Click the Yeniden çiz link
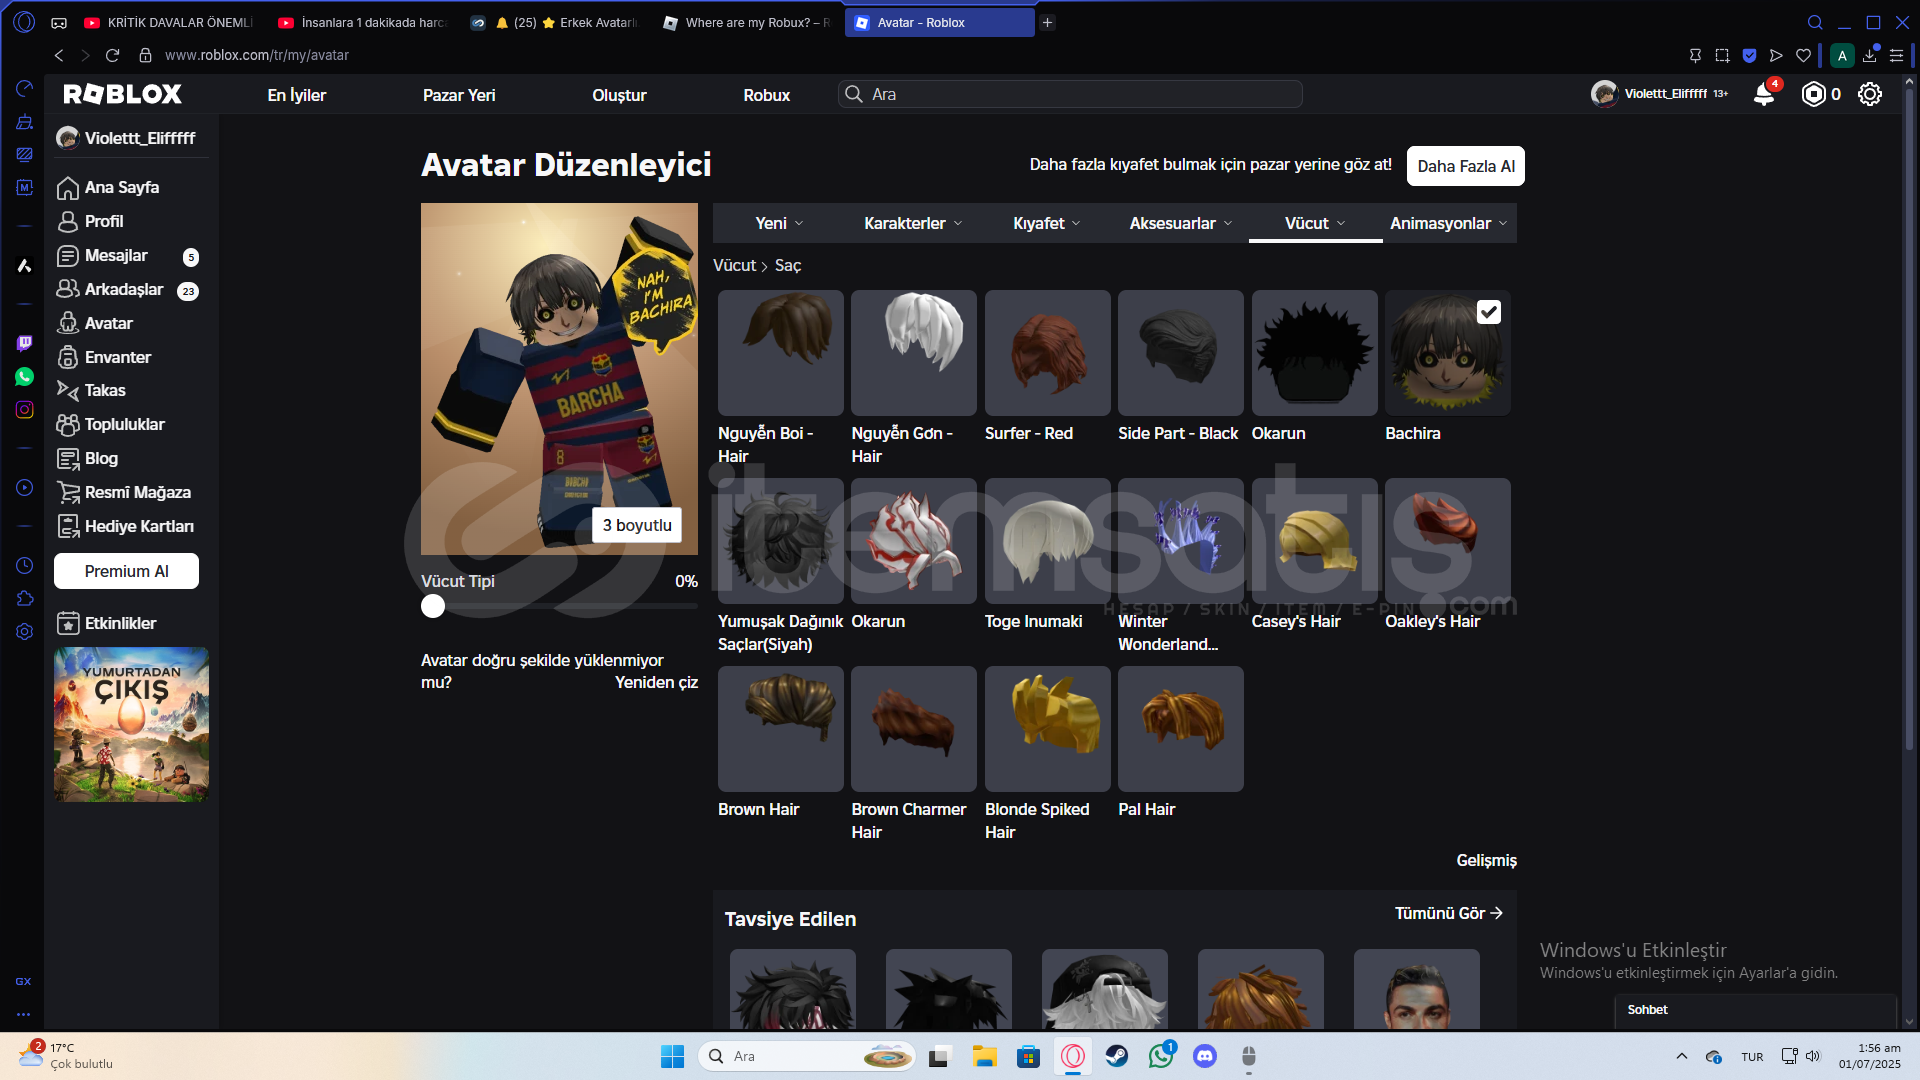The width and height of the screenshot is (1920, 1080). pos(656,682)
